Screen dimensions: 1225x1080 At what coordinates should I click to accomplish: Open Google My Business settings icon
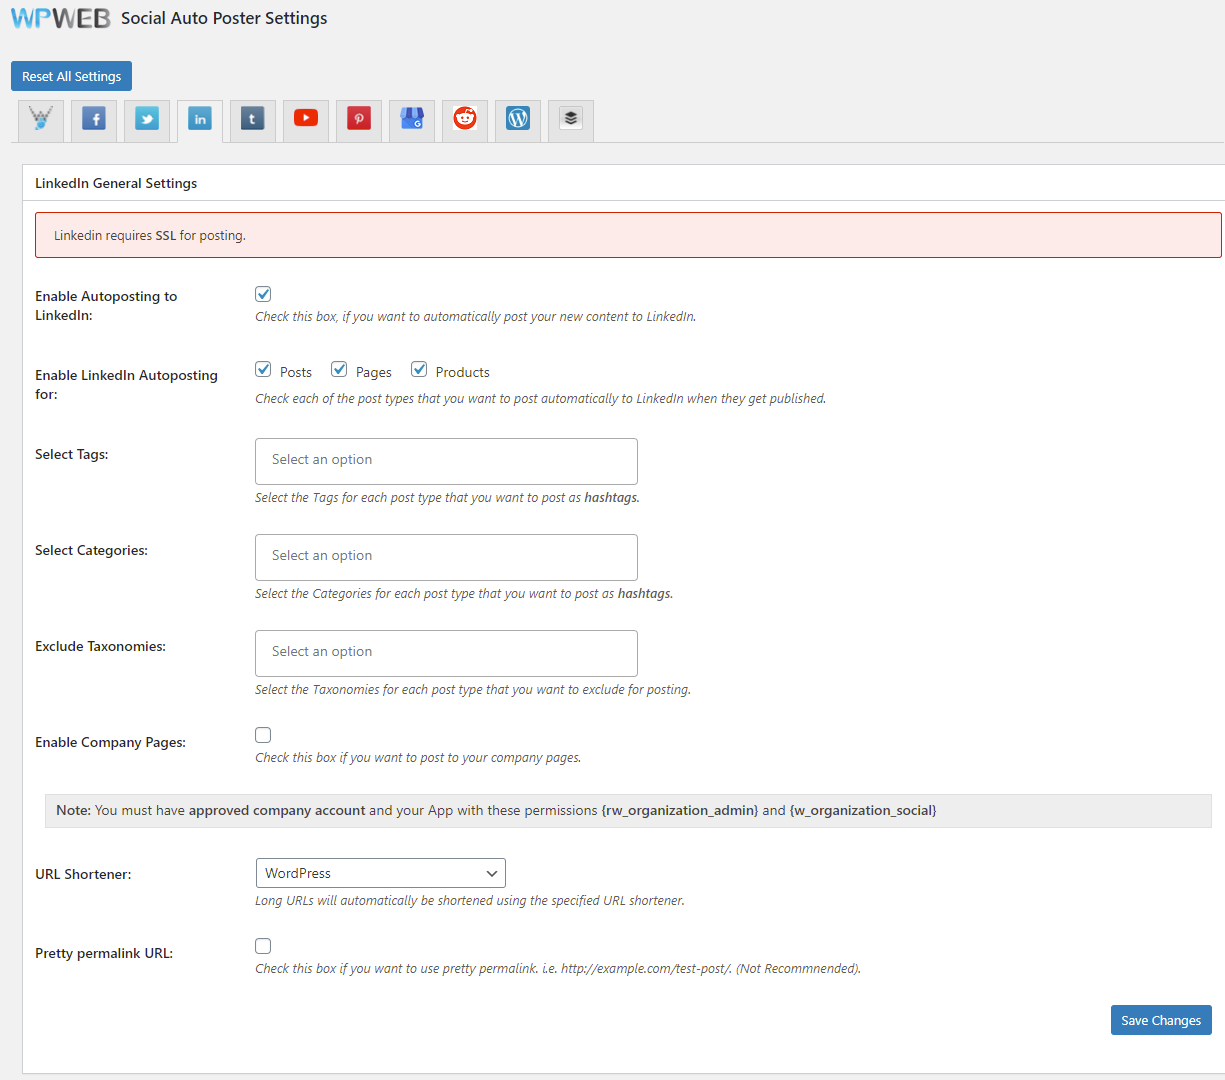tap(411, 119)
